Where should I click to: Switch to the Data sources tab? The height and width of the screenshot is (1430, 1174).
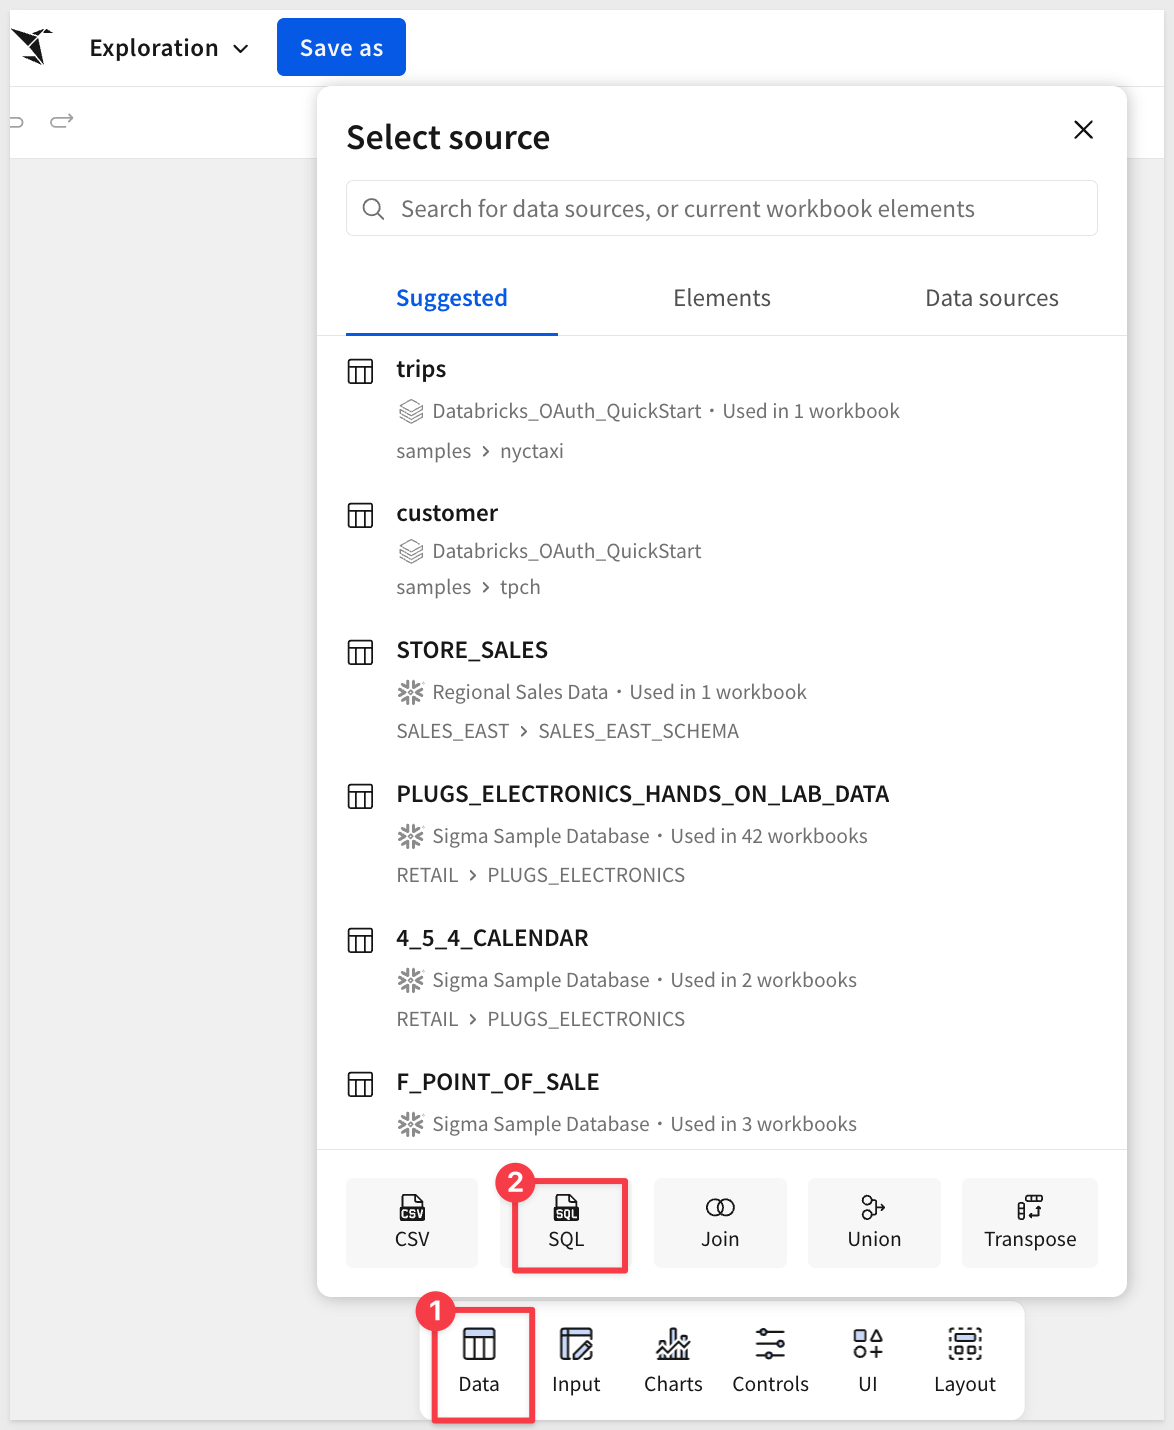click(991, 298)
